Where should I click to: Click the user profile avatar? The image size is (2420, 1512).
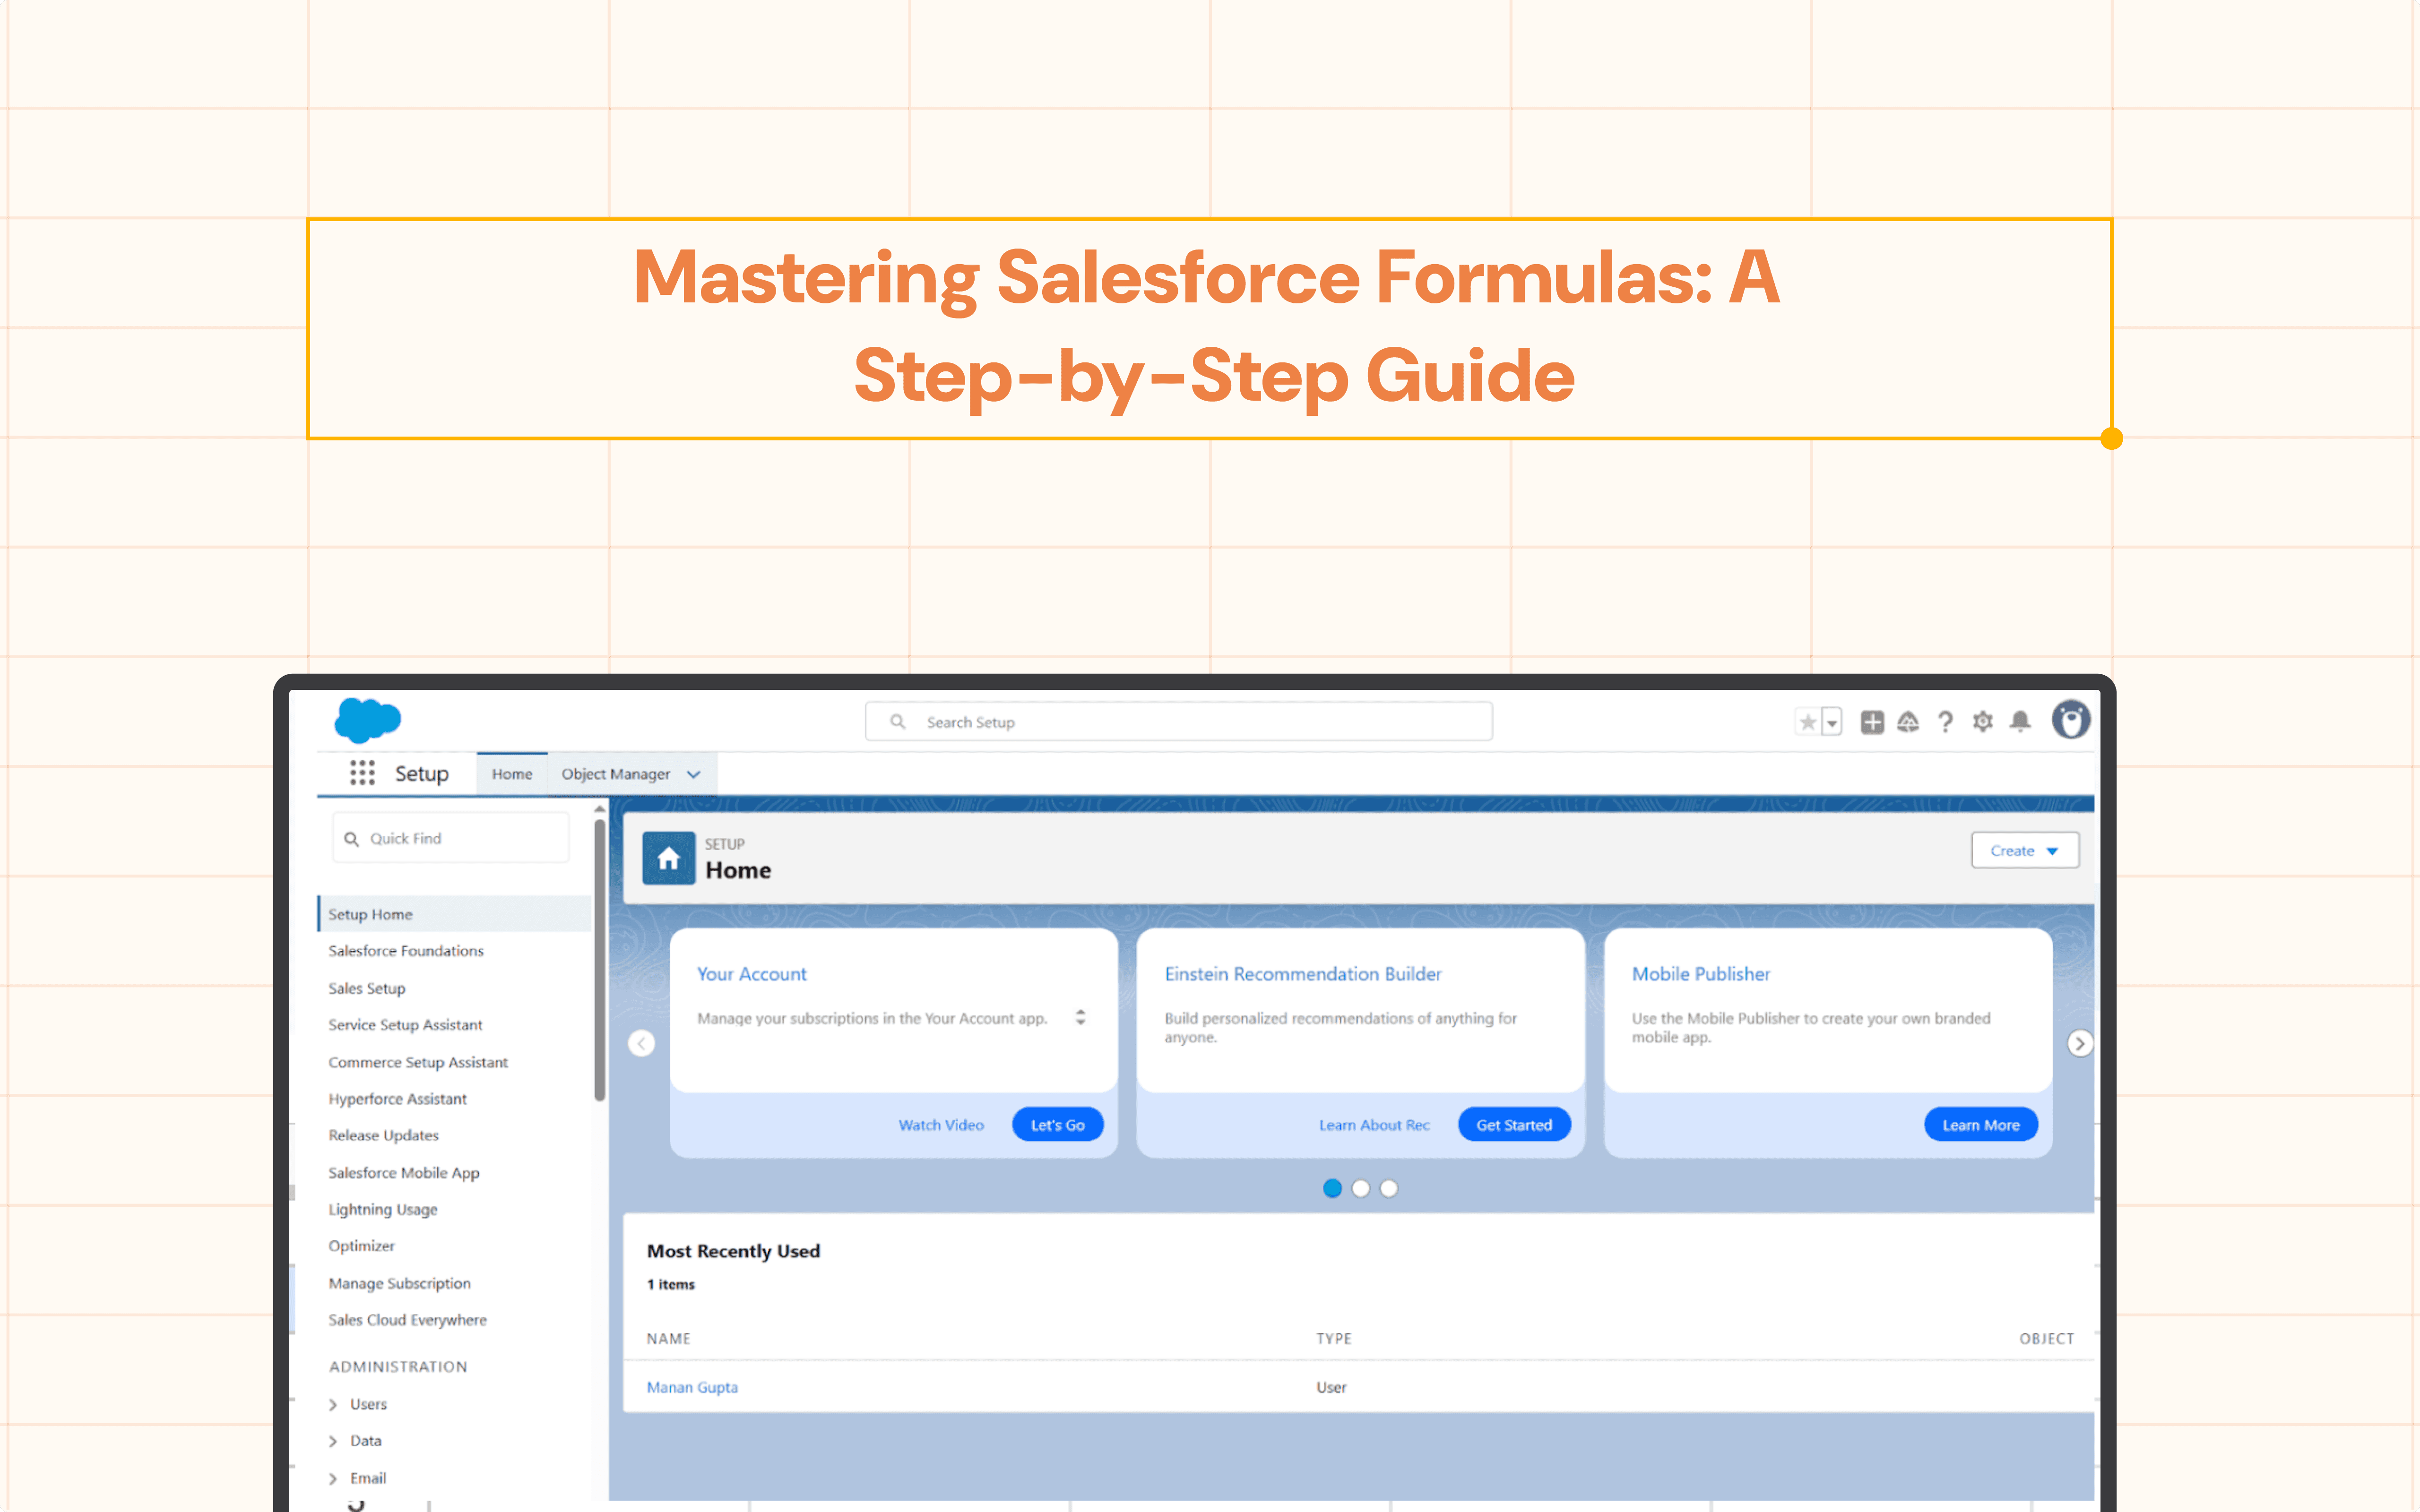[2071, 720]
